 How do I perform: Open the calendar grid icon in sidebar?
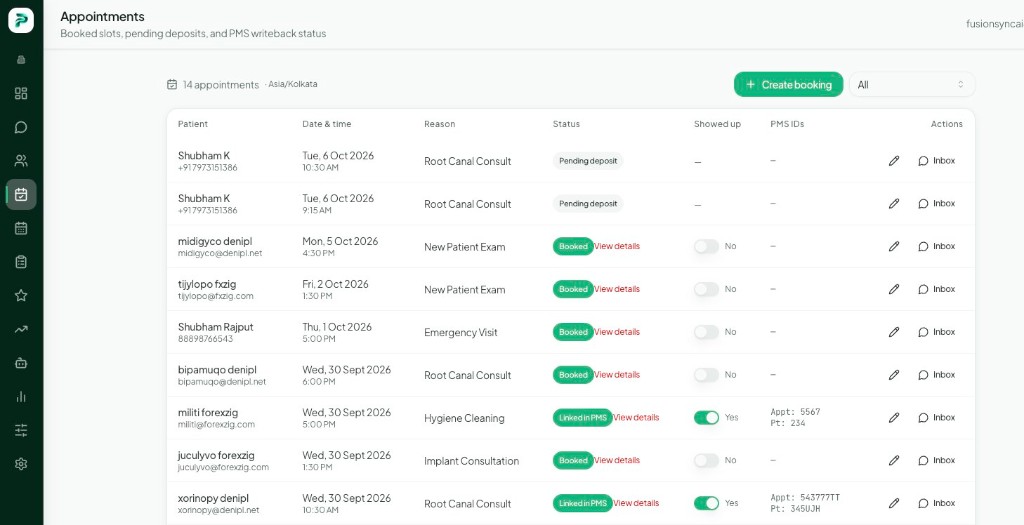[x=21, y=228]
